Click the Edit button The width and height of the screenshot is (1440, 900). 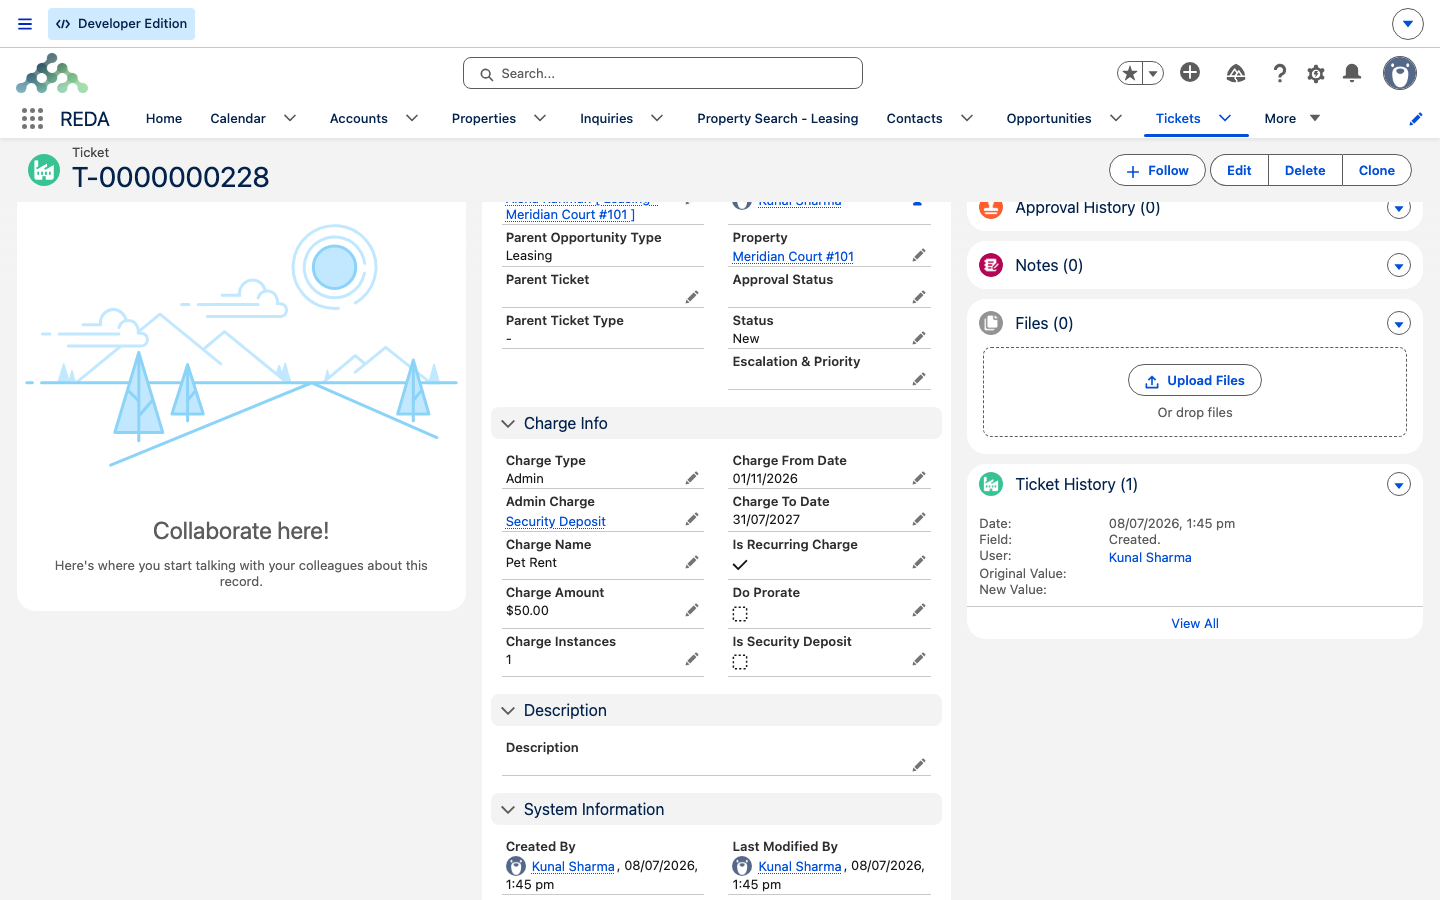pos(1239,171)
